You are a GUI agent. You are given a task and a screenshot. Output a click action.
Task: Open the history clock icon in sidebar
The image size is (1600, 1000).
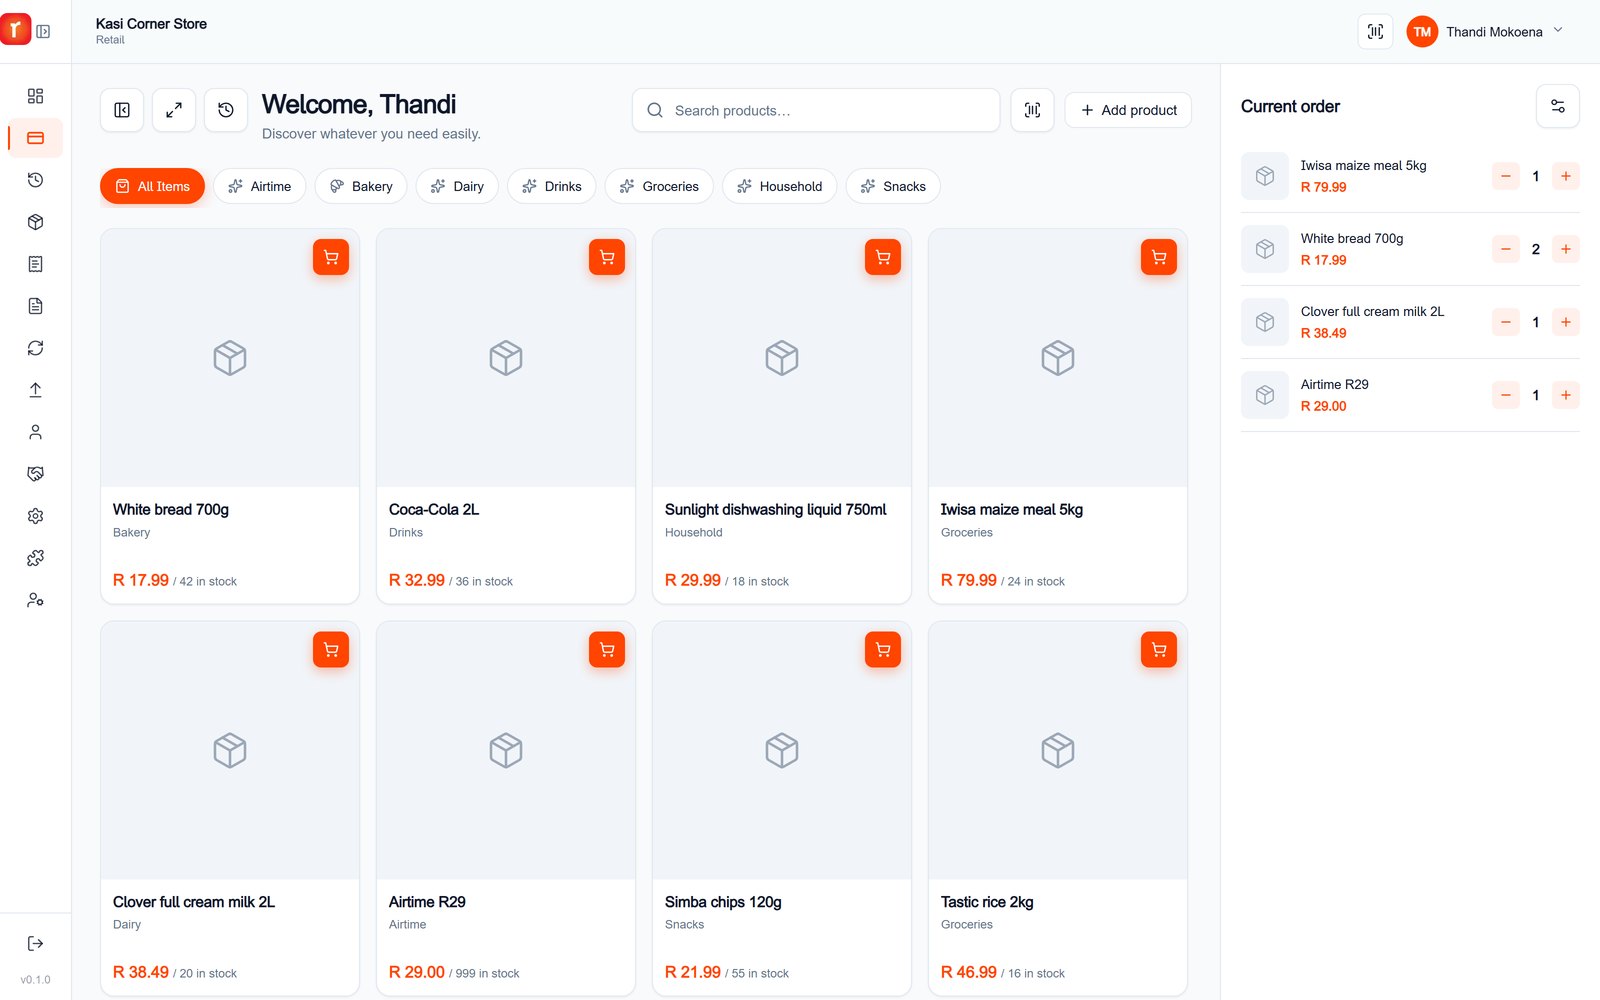35,180
